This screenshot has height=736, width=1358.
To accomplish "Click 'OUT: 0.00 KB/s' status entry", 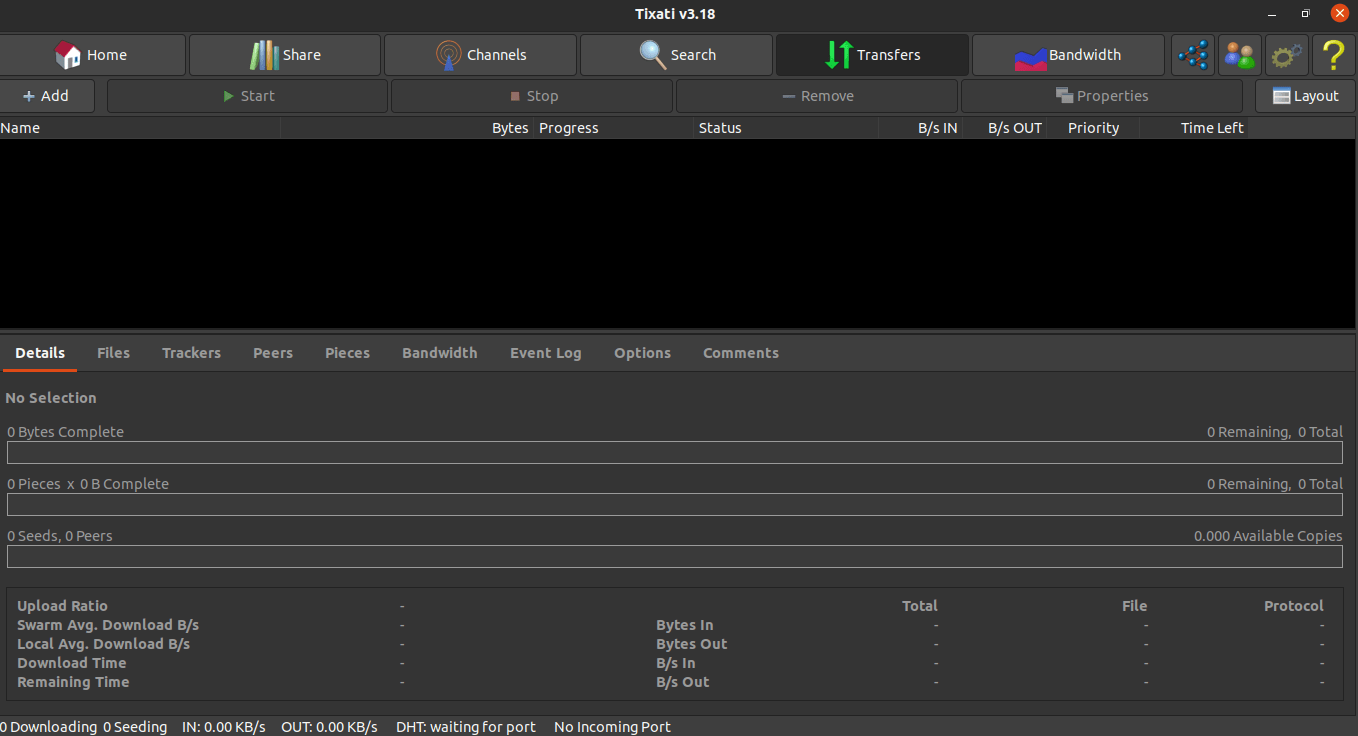I will click(x=329, y=727).
